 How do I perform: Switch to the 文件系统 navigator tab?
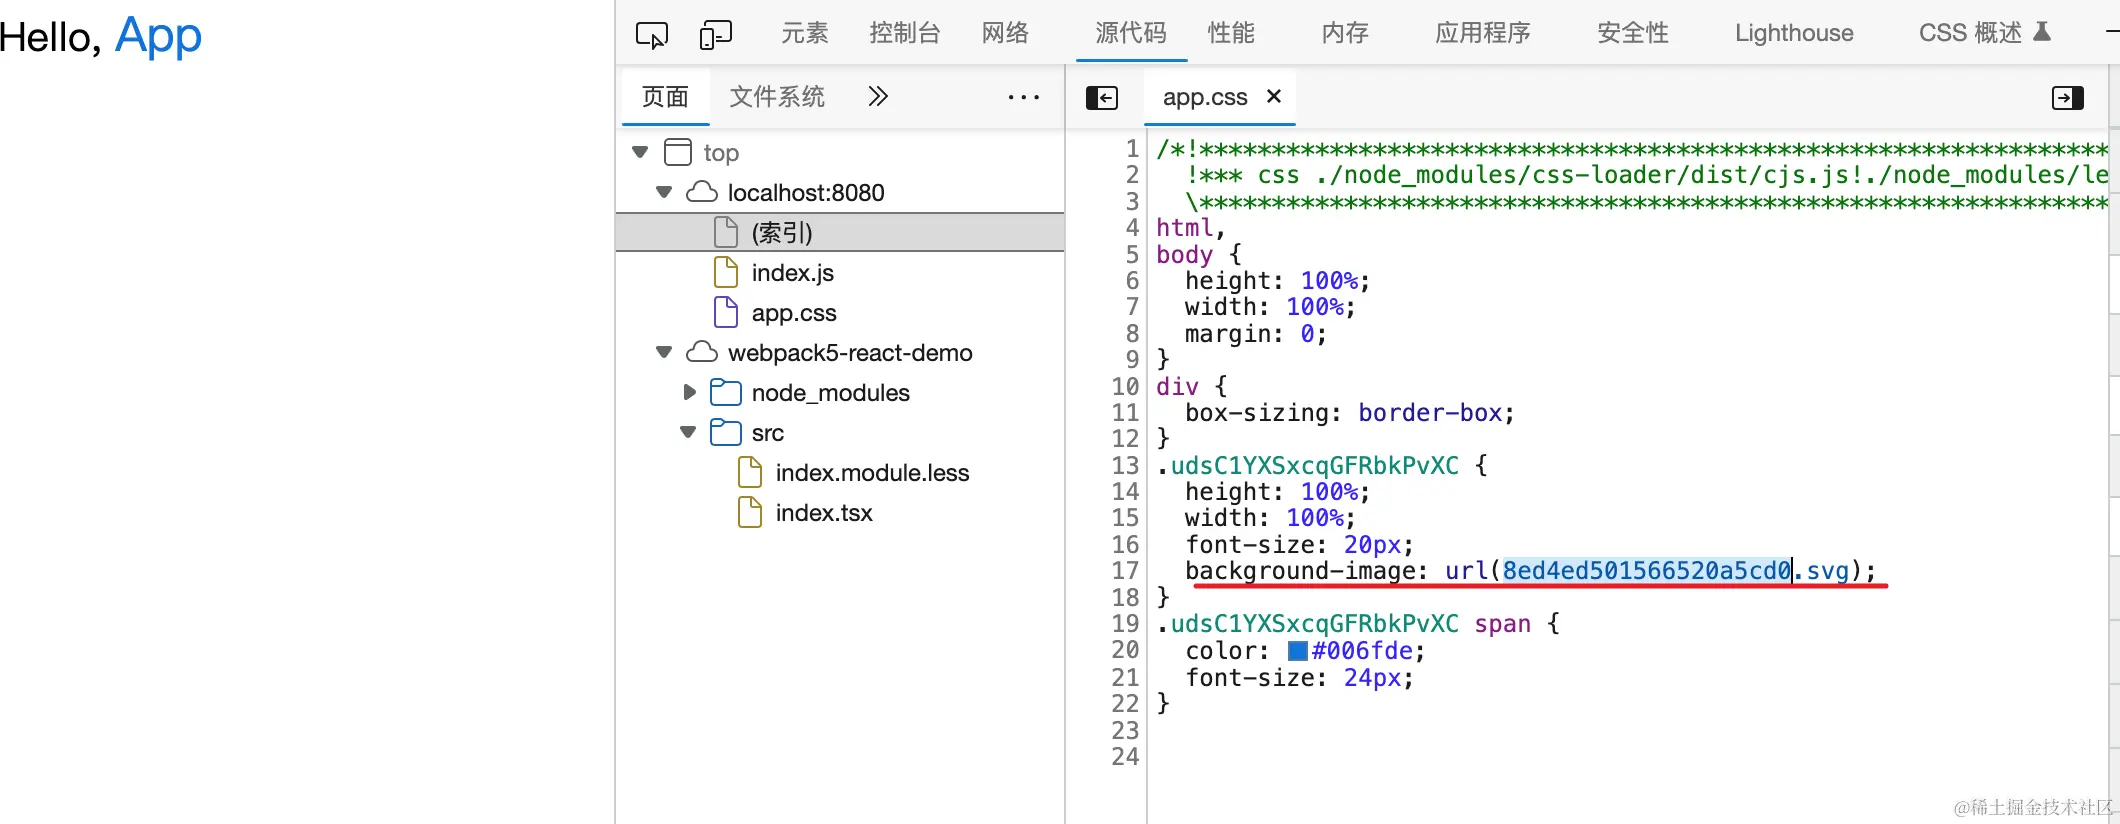777,97
